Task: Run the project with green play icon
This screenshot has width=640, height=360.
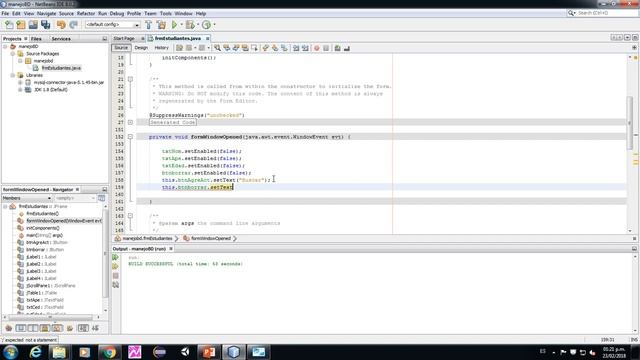Action: (175, 25)
